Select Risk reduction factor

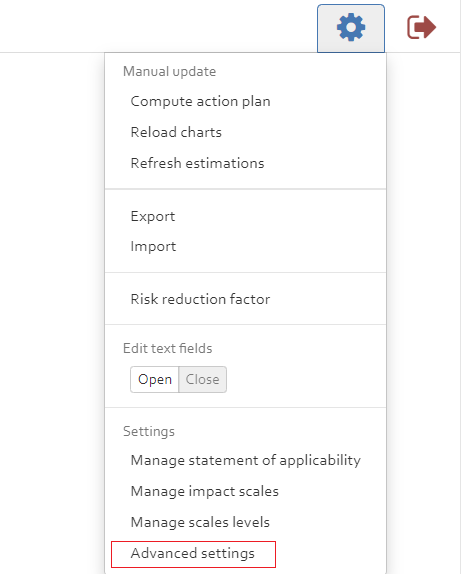click(x=200, y=299)
